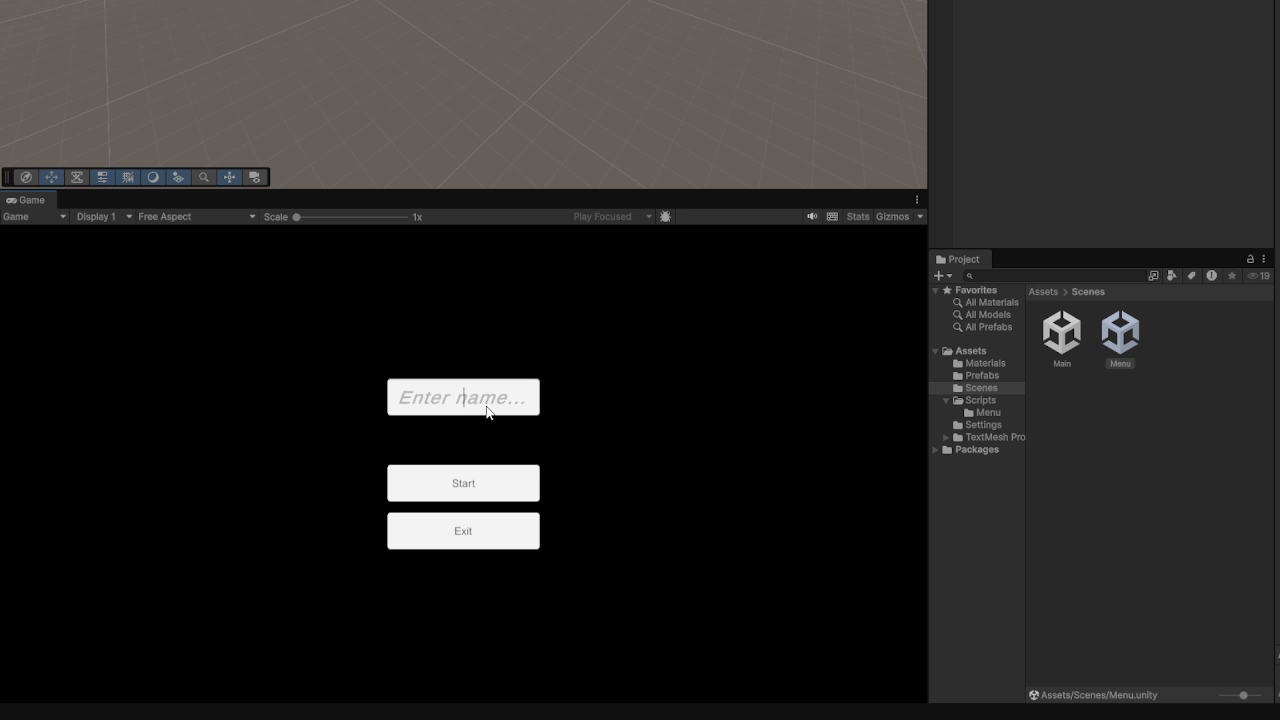The width and height of the screenshot is (1280, 720).
Task: Click the Scale slider handle in Game view
Action: tap(296, 217)
